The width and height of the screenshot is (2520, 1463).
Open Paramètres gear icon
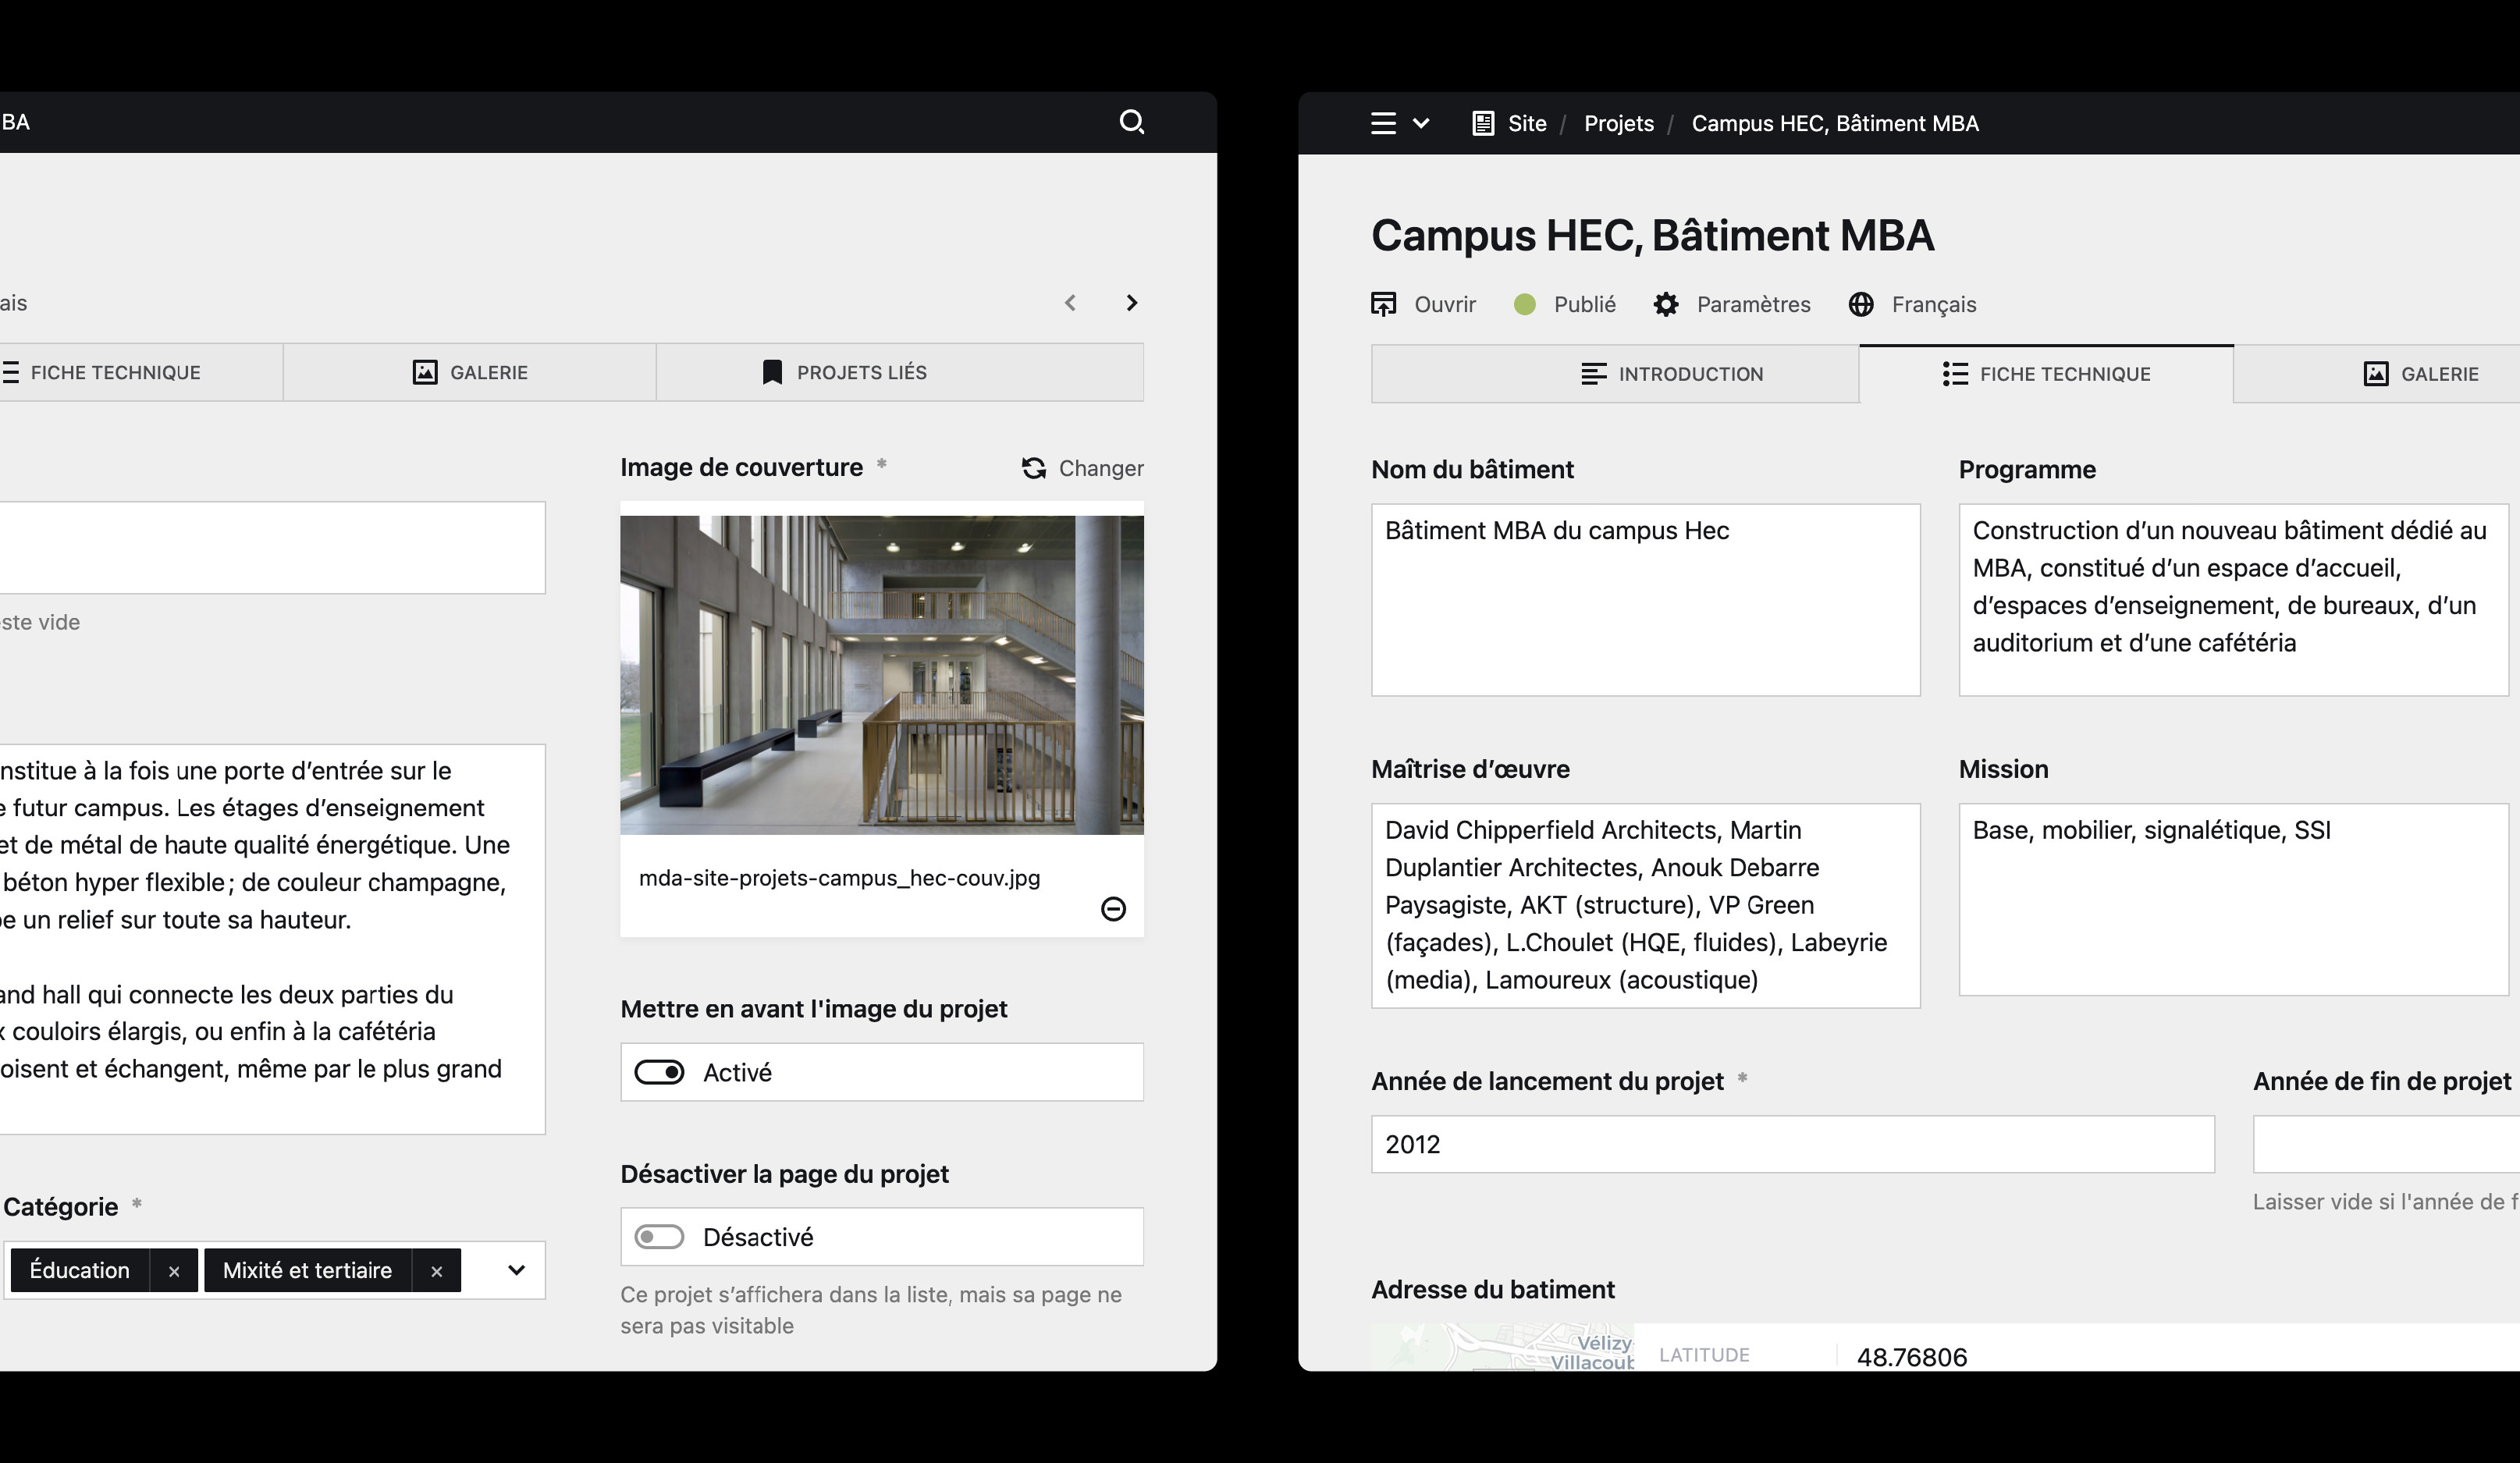point(1665,304)
